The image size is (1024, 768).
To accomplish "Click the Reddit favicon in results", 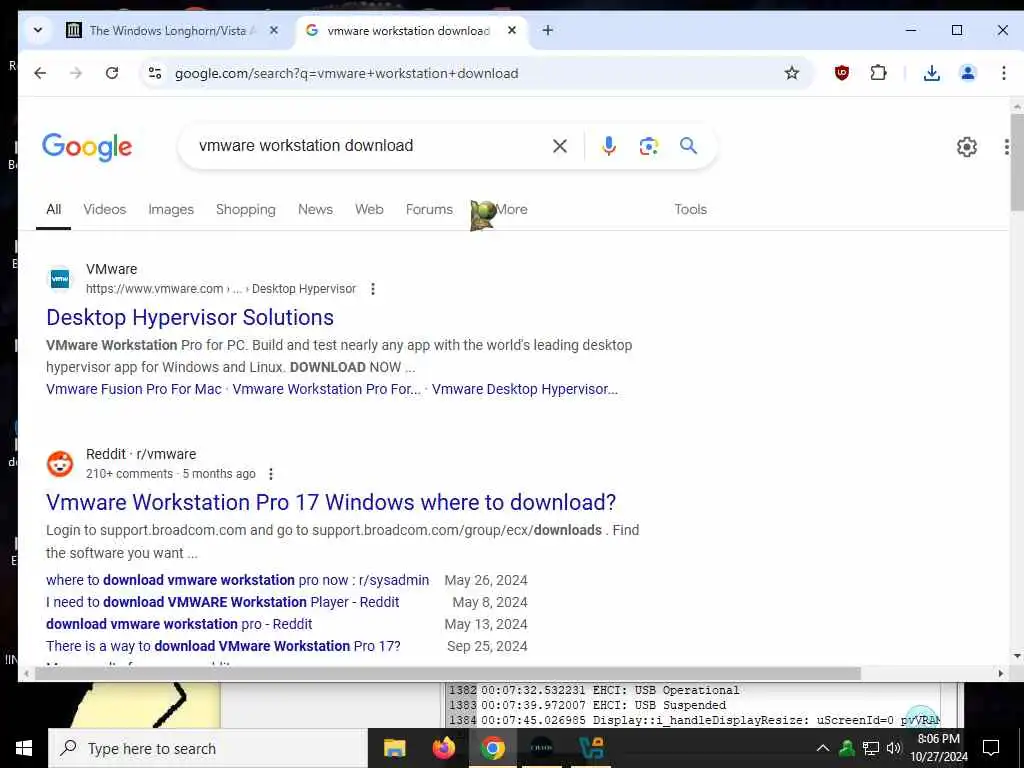I will [60, 464].
